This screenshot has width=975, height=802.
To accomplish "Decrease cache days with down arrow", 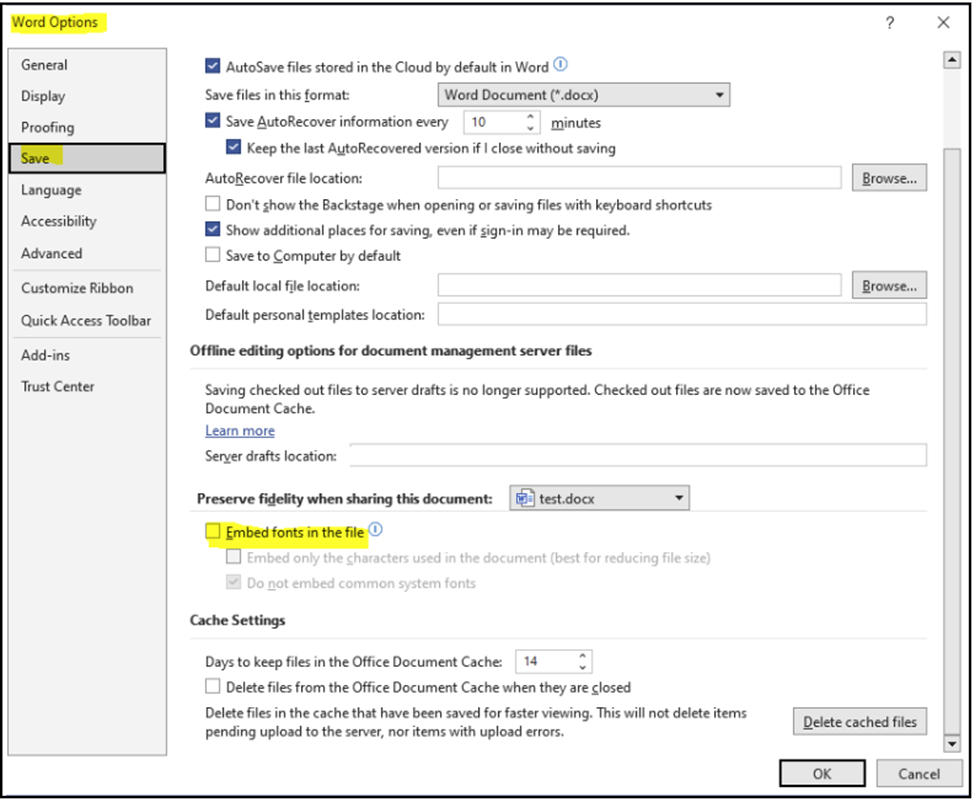I will [x=583, y=667].
